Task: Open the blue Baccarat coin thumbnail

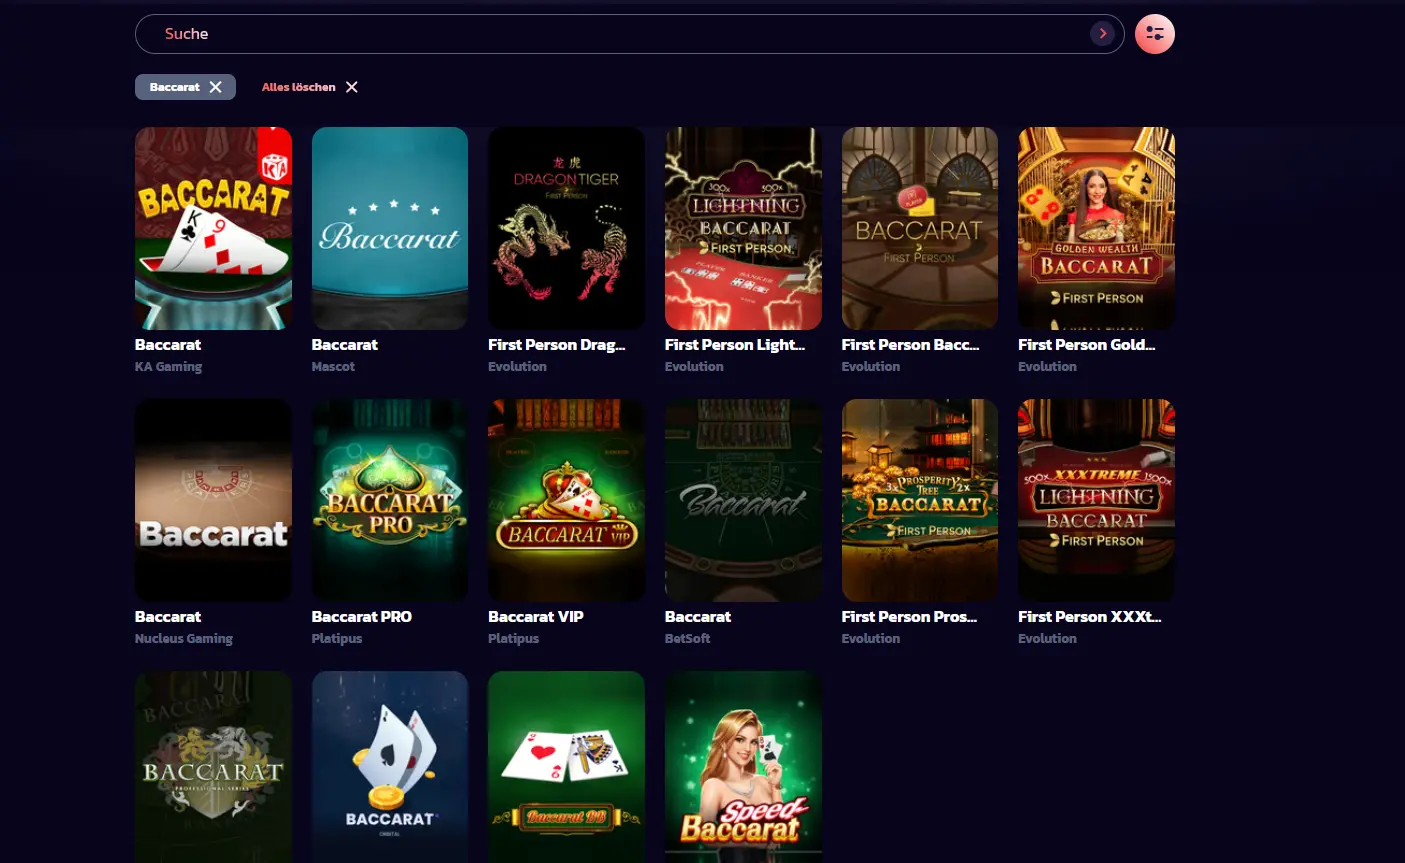Action: pyautogui.click(x=390, y=767)
